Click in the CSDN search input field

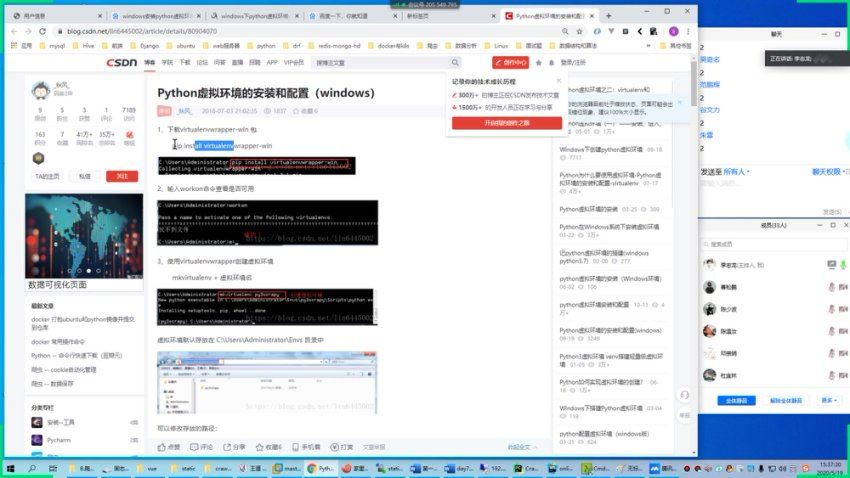click(x=382, y=63)
